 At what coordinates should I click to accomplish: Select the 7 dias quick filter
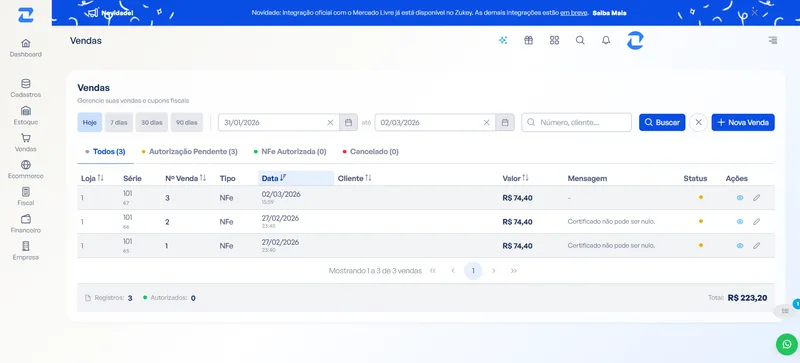pyautogui.click(x=119, y=123)
